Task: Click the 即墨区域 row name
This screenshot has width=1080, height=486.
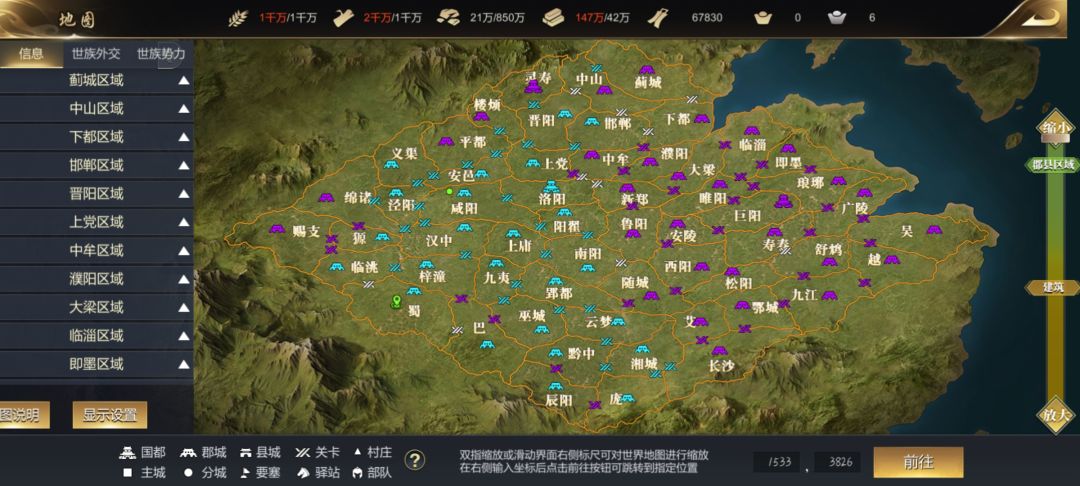Action: pos(96,364)
